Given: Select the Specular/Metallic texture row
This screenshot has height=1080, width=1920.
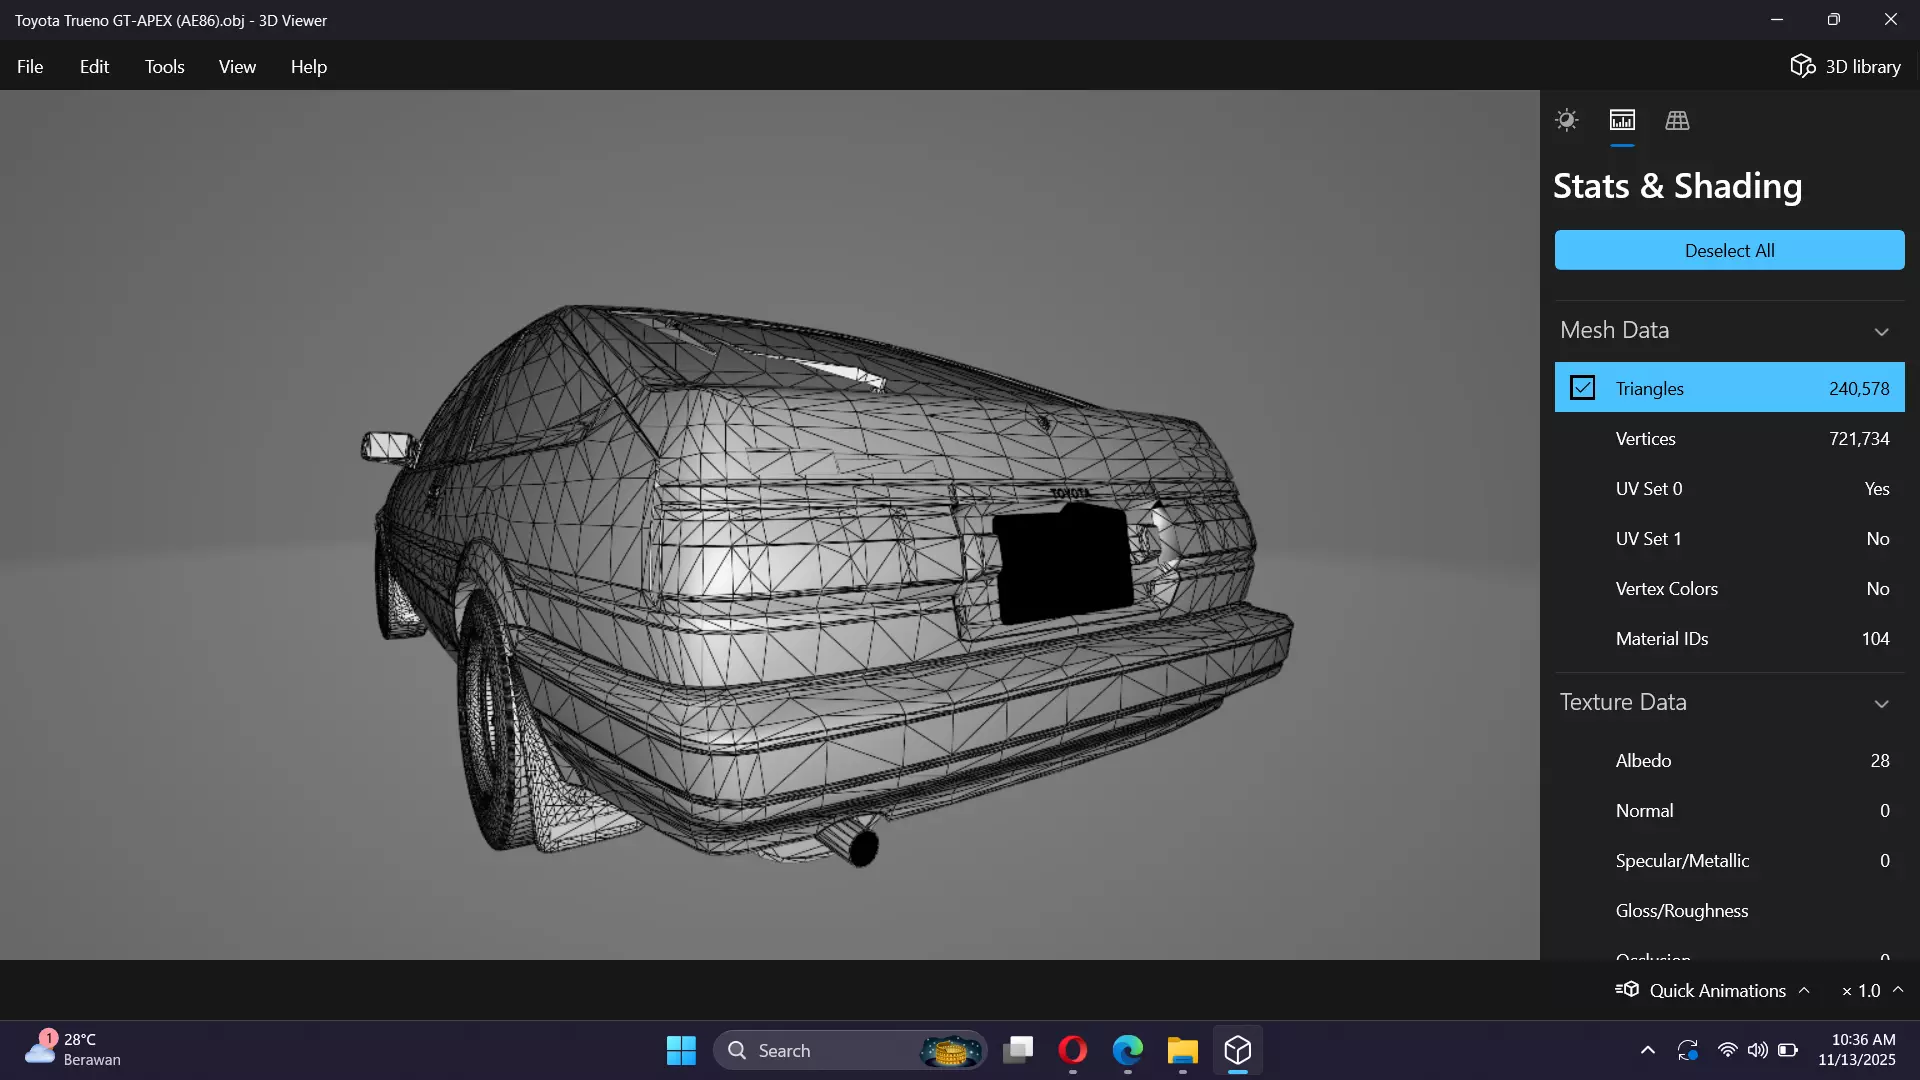Looking at the screenshot, I should [1729, 860].
